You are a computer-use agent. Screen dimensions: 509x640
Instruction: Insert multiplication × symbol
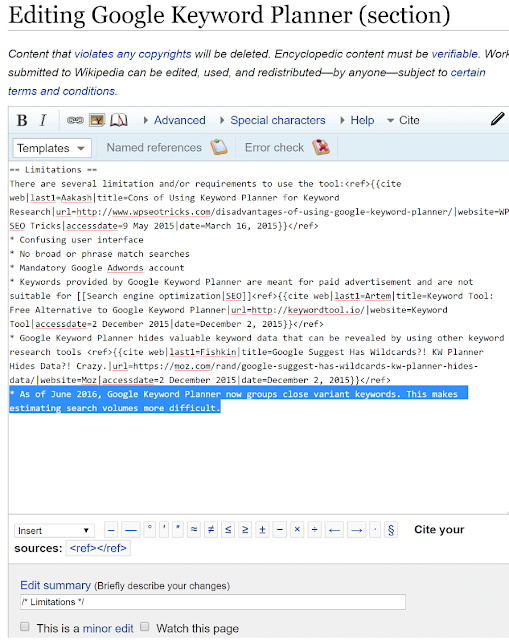click(x=297, y=530)
